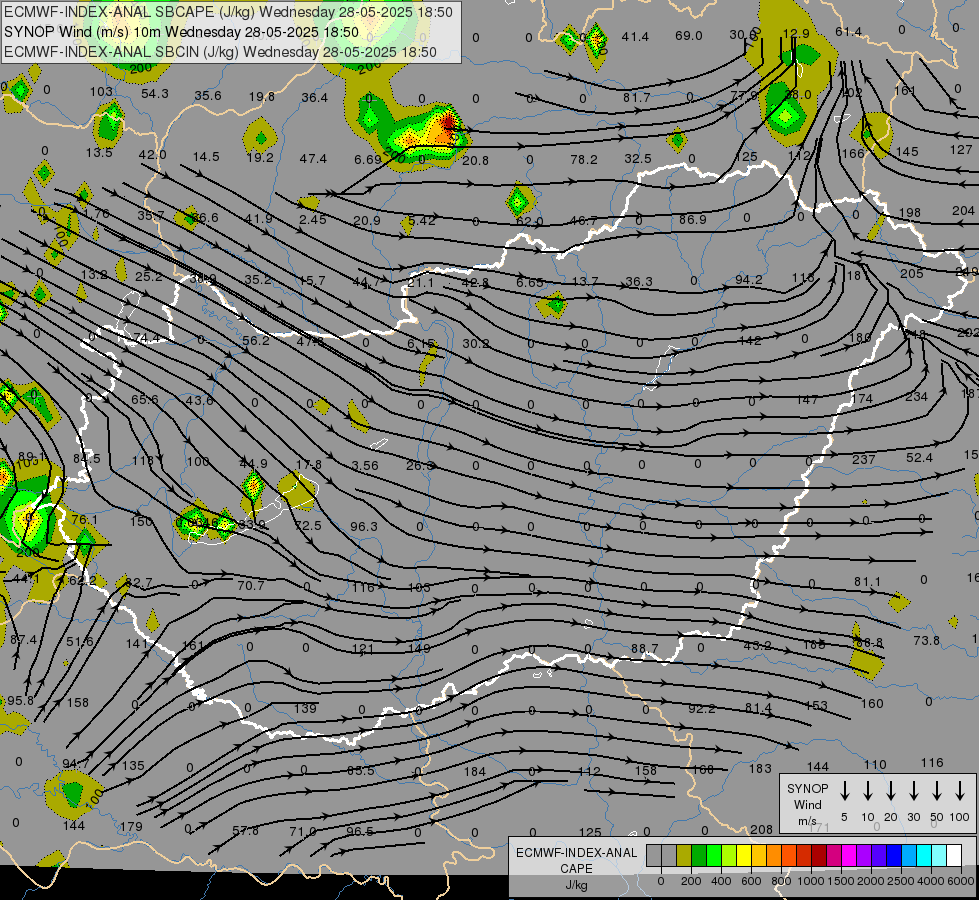Image resolution: width=979 pixels, height=900 pixels.
Task: Click the 86.9 value on the map
Action: point(692,219)
